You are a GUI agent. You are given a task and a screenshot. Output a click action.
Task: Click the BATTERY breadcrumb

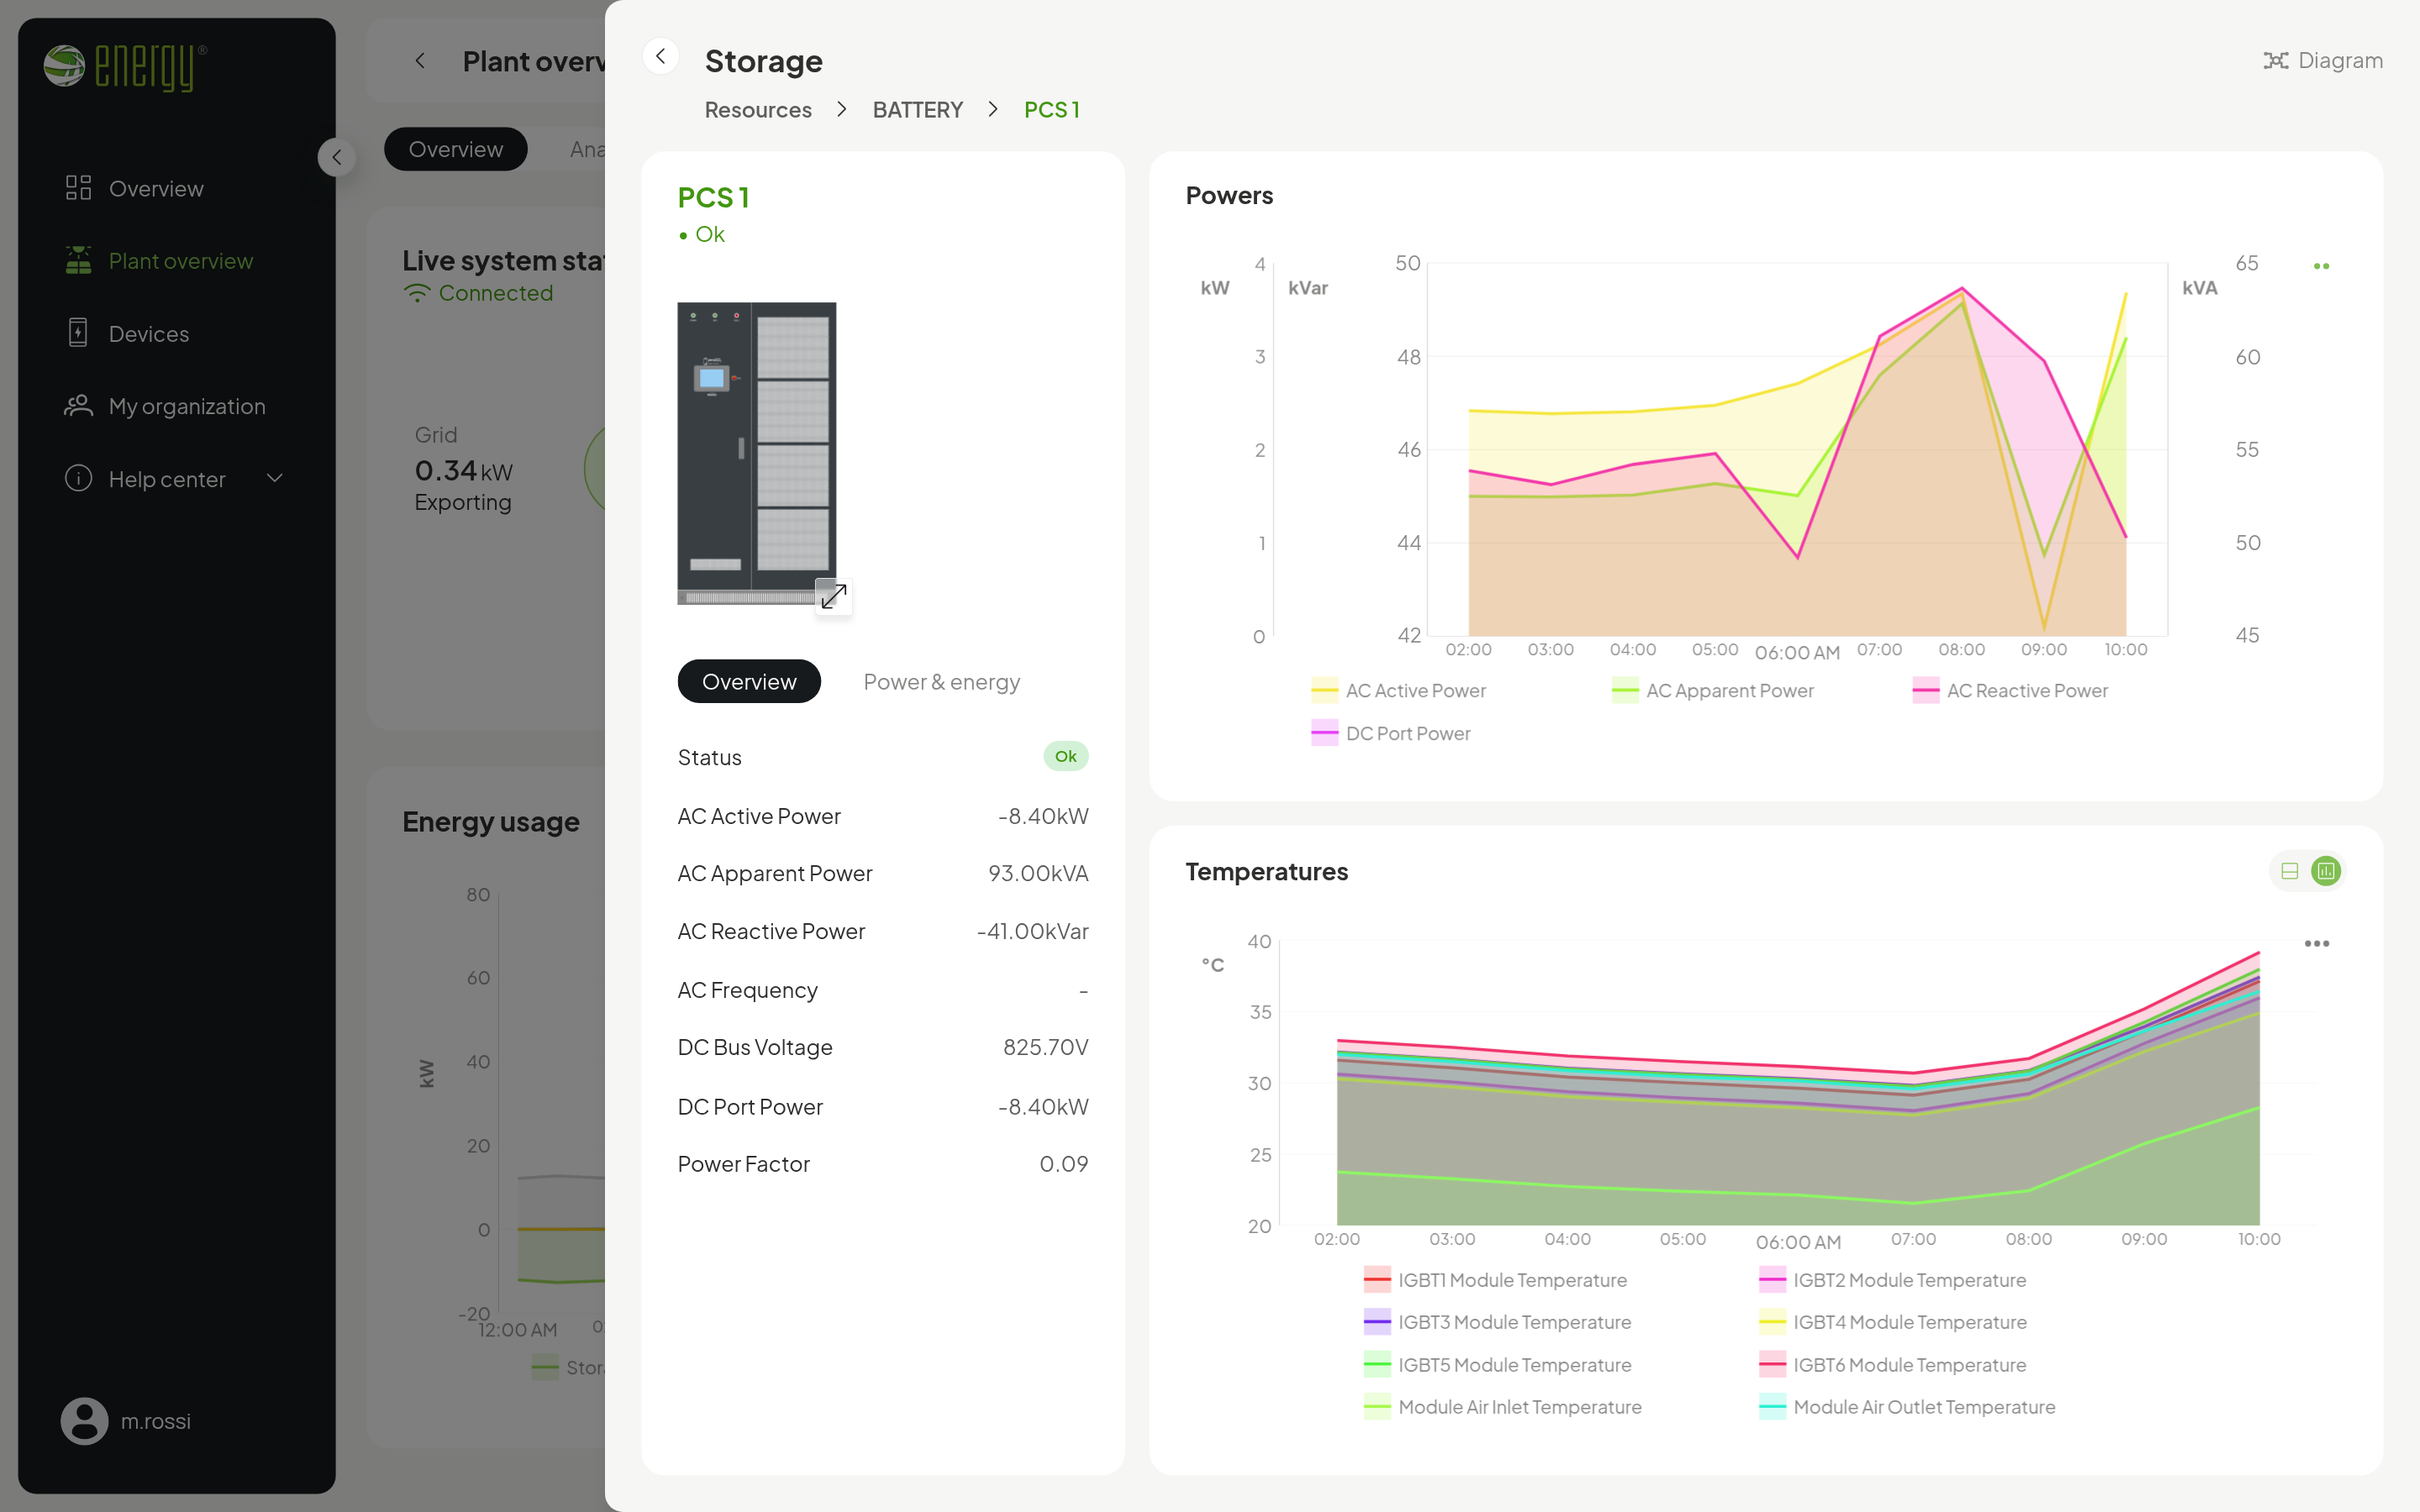(x=917, y=110)
